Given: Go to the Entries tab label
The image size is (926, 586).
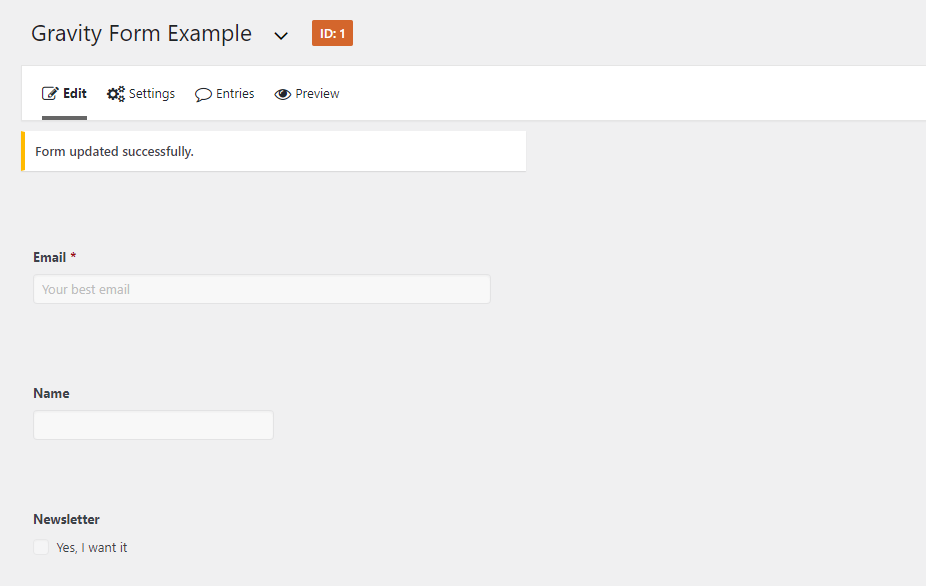Looking at the screenshot, I should [235, 93].
